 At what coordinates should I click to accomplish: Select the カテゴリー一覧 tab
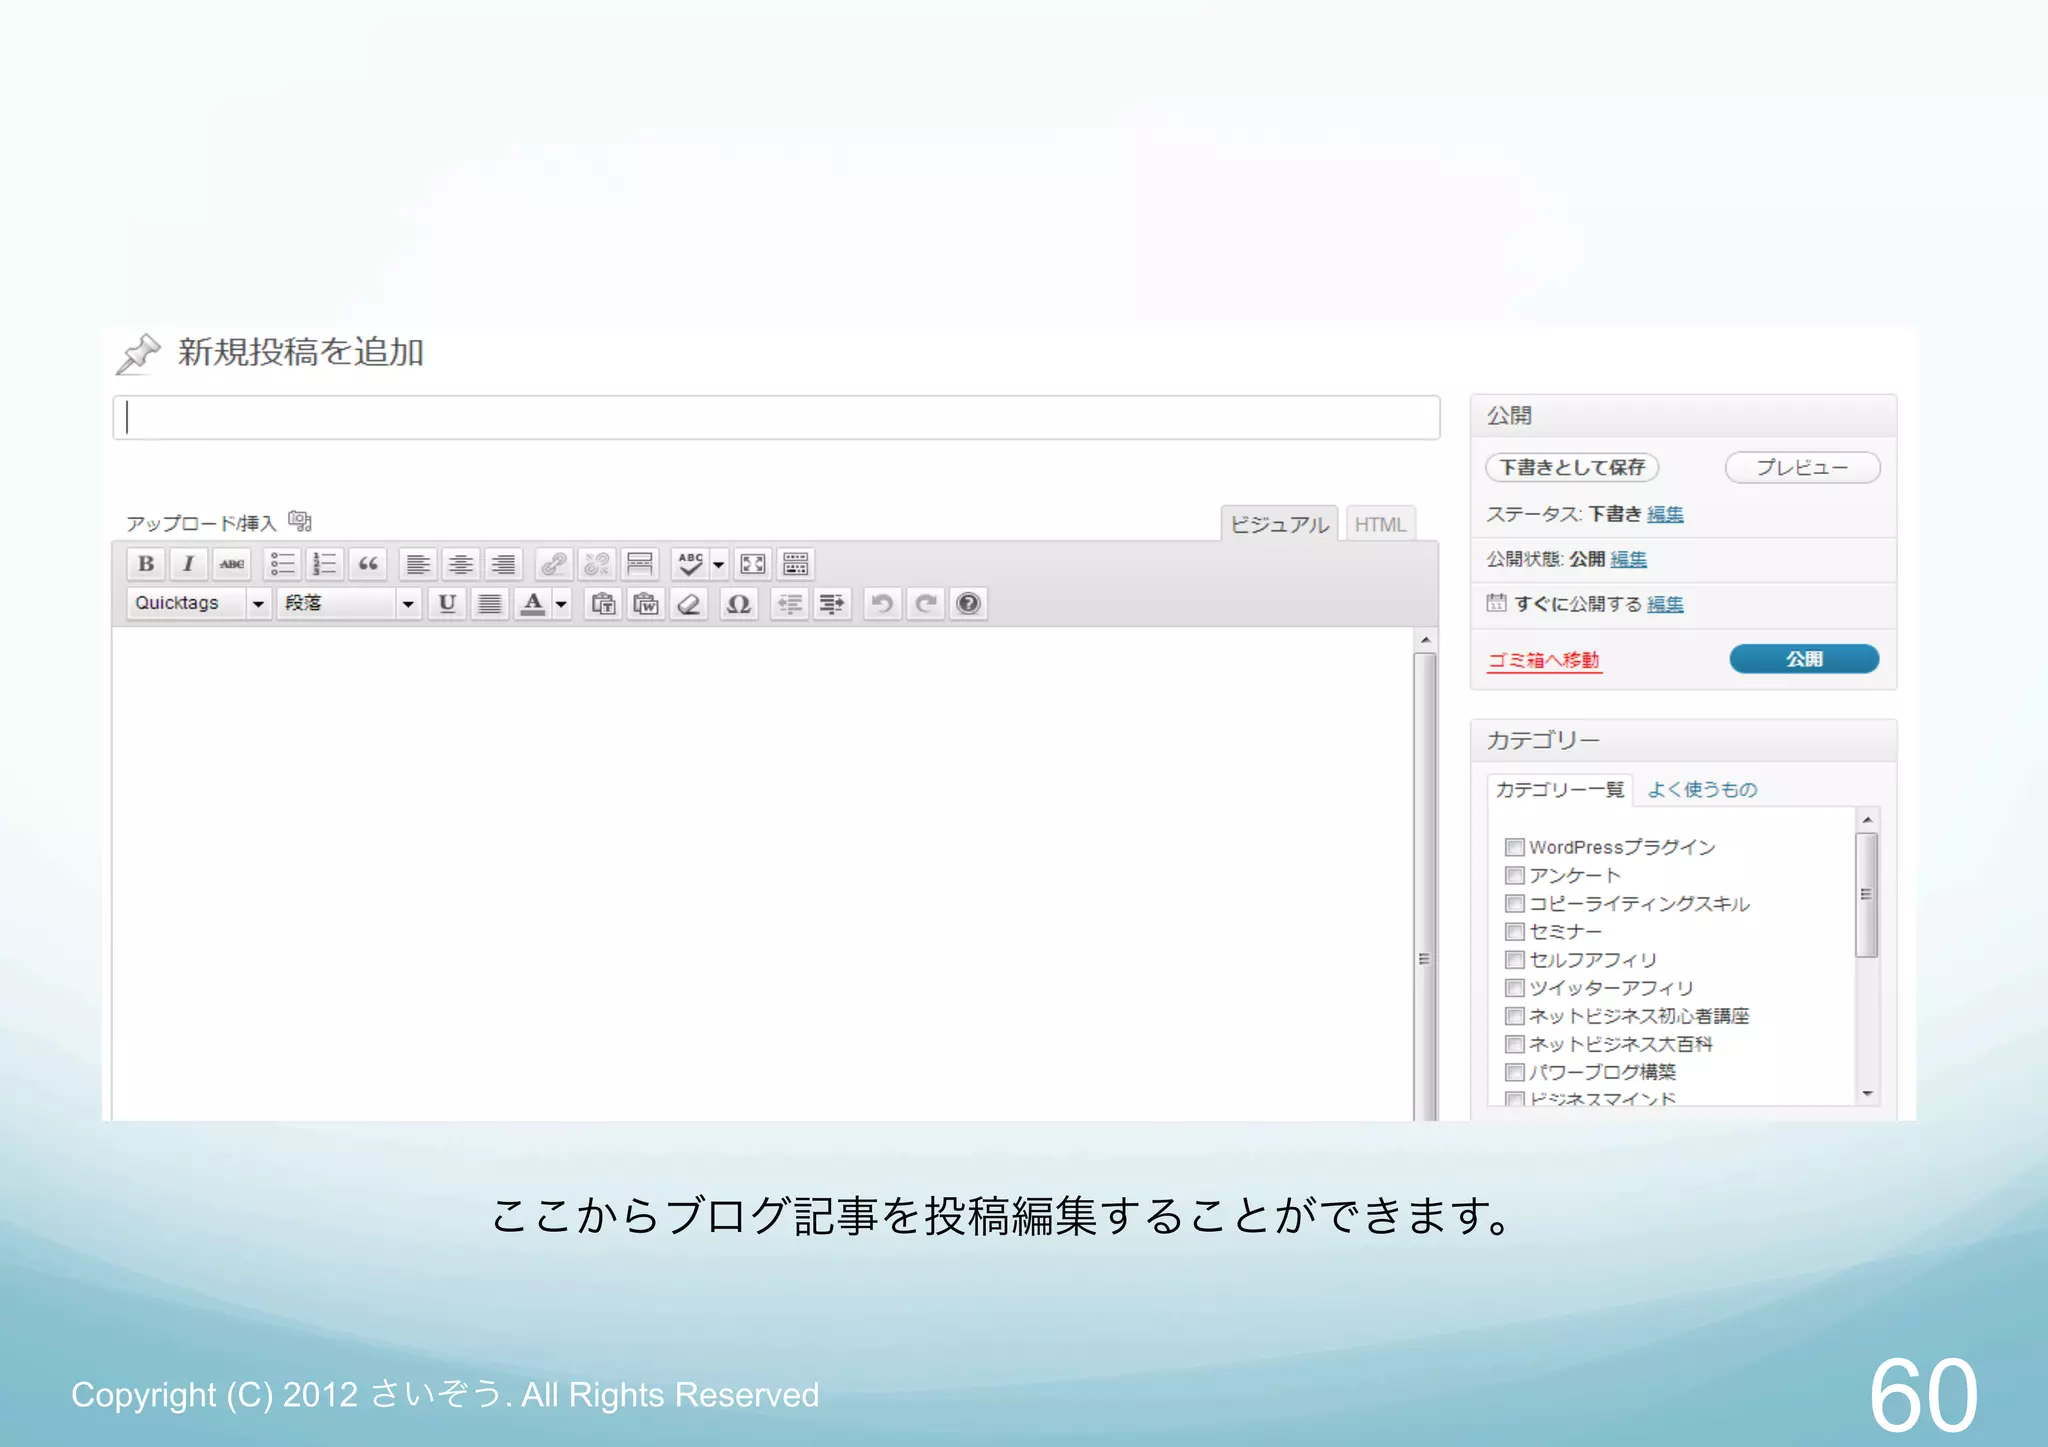point(1560,789)
